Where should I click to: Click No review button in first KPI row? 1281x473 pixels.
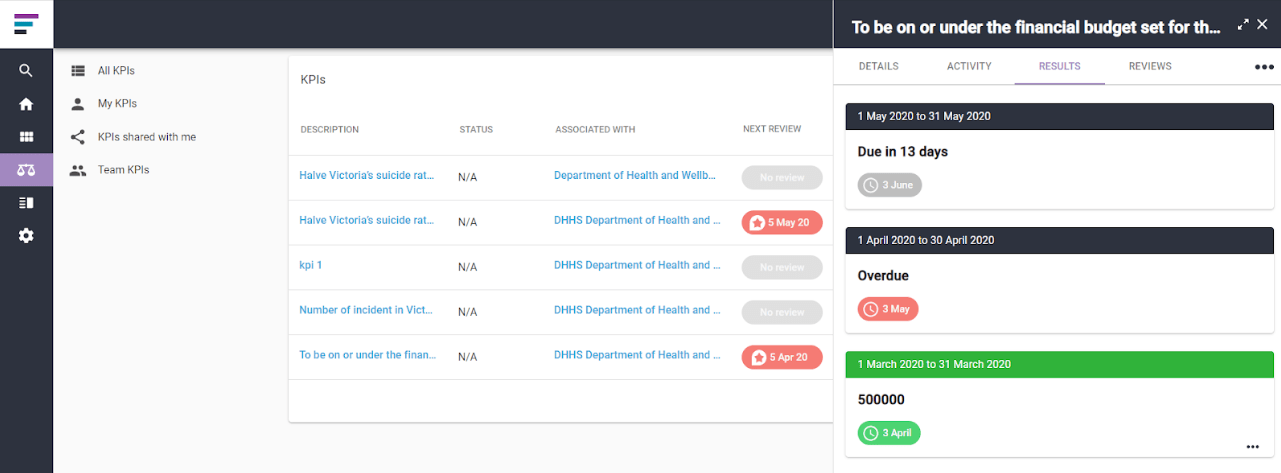[782, 178]
